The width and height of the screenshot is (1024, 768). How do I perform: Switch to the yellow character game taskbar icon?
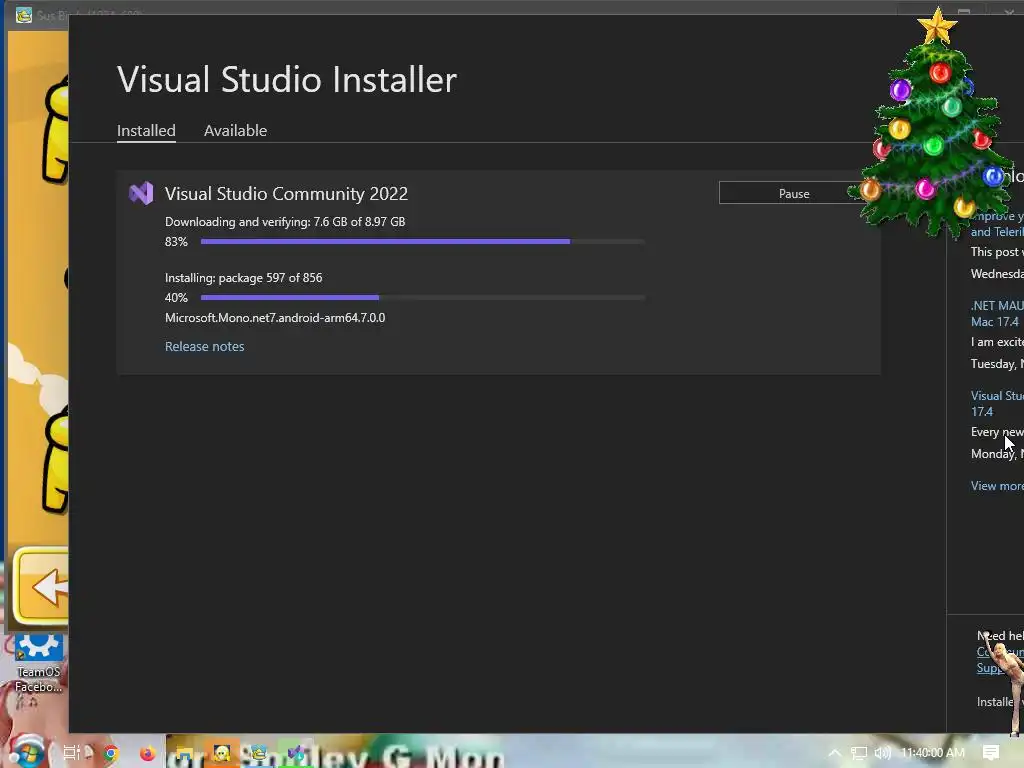(x=222, y=754)
